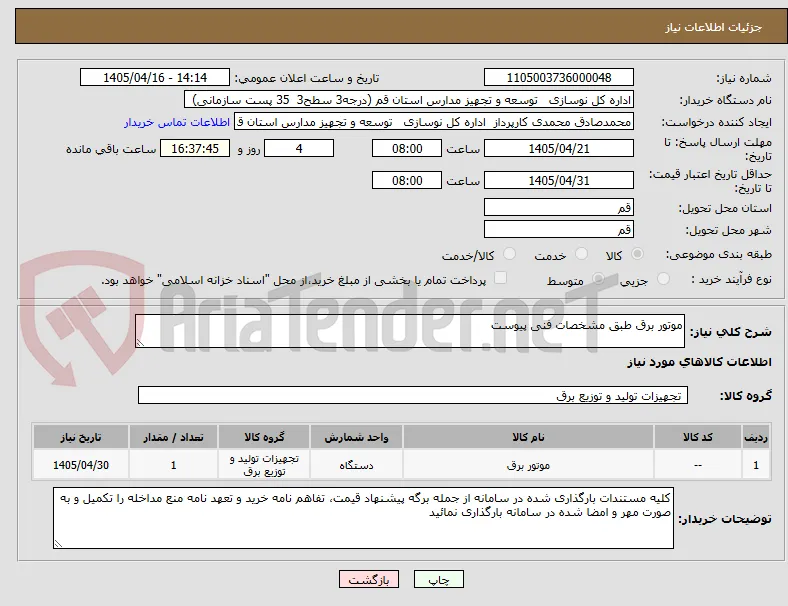Open the اطلاعات تماس خریدار link
The height and width of the screenshot is (606, 788).
click(x=177, y=122)
